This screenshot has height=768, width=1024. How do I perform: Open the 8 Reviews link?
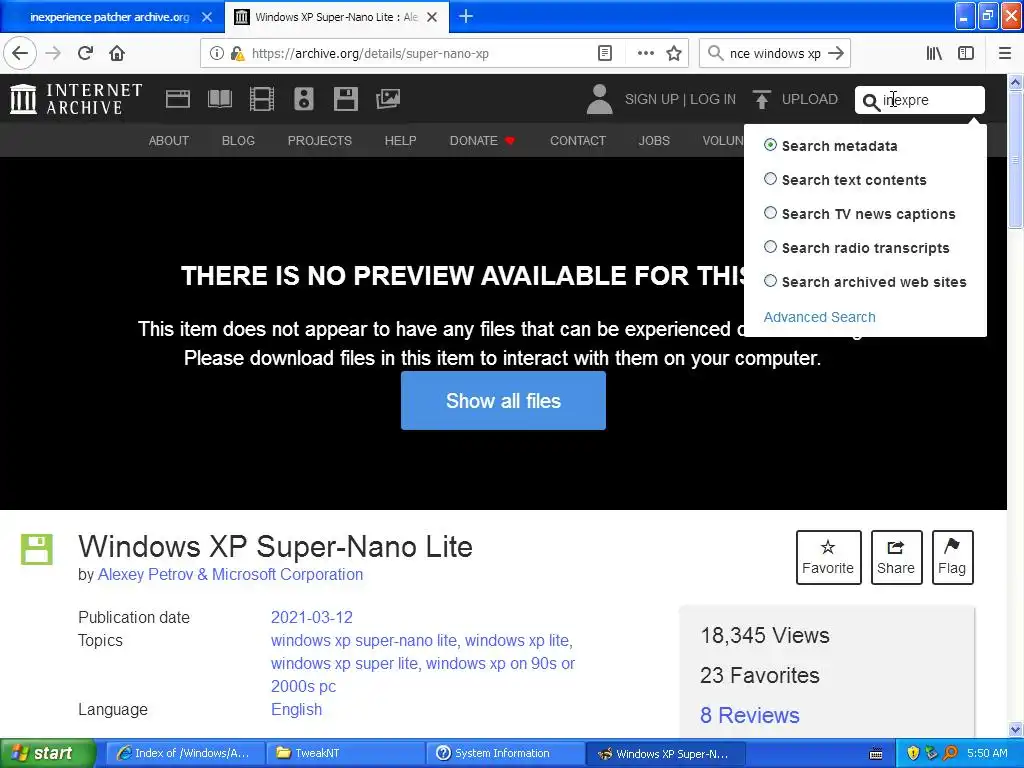click(750, 715)
